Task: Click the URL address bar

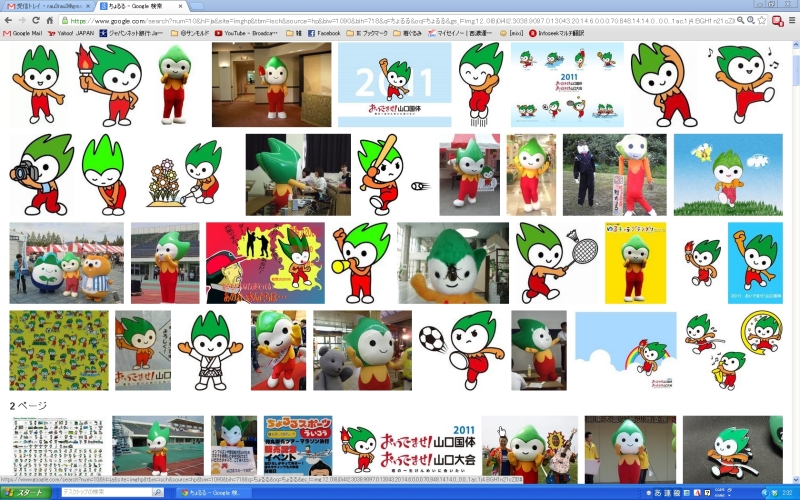Action: pos(400,20)
